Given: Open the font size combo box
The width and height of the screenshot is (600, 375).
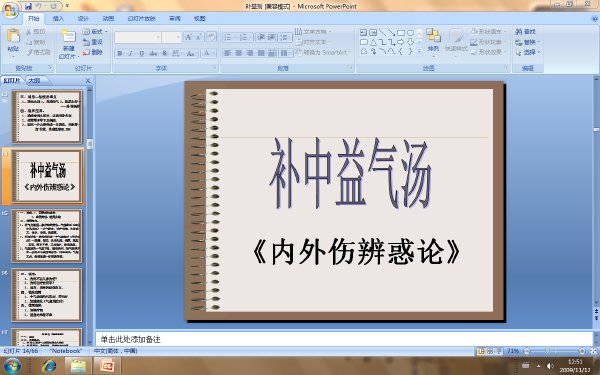Looking at the screenshot, I should (171, 37).
